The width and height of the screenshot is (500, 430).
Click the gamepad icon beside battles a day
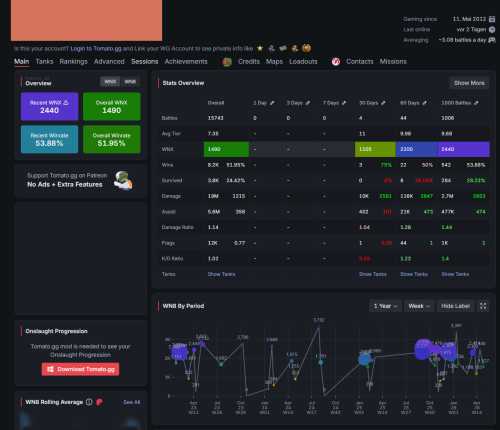(492, 40)
